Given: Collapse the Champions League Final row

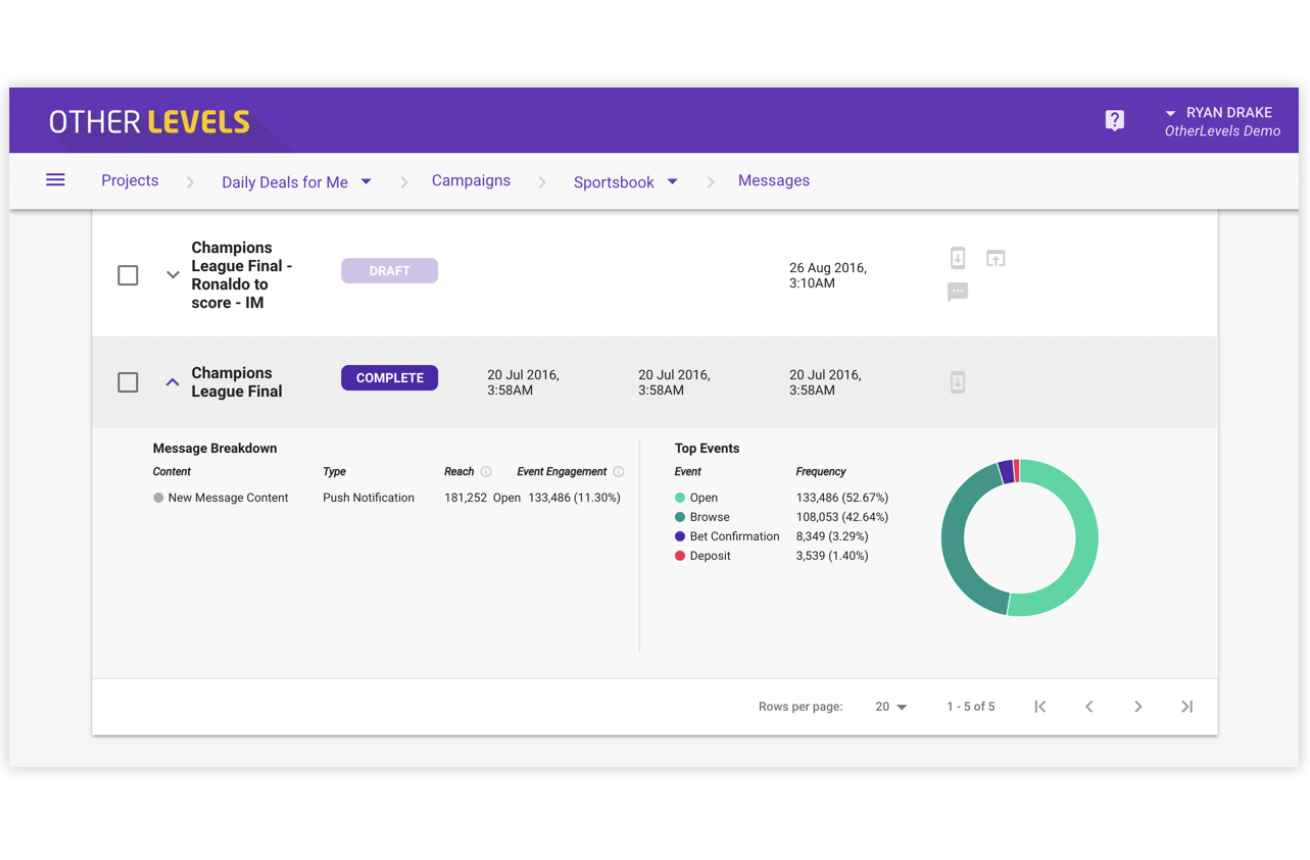Looking at the screenshot, I should coord(172,382).
